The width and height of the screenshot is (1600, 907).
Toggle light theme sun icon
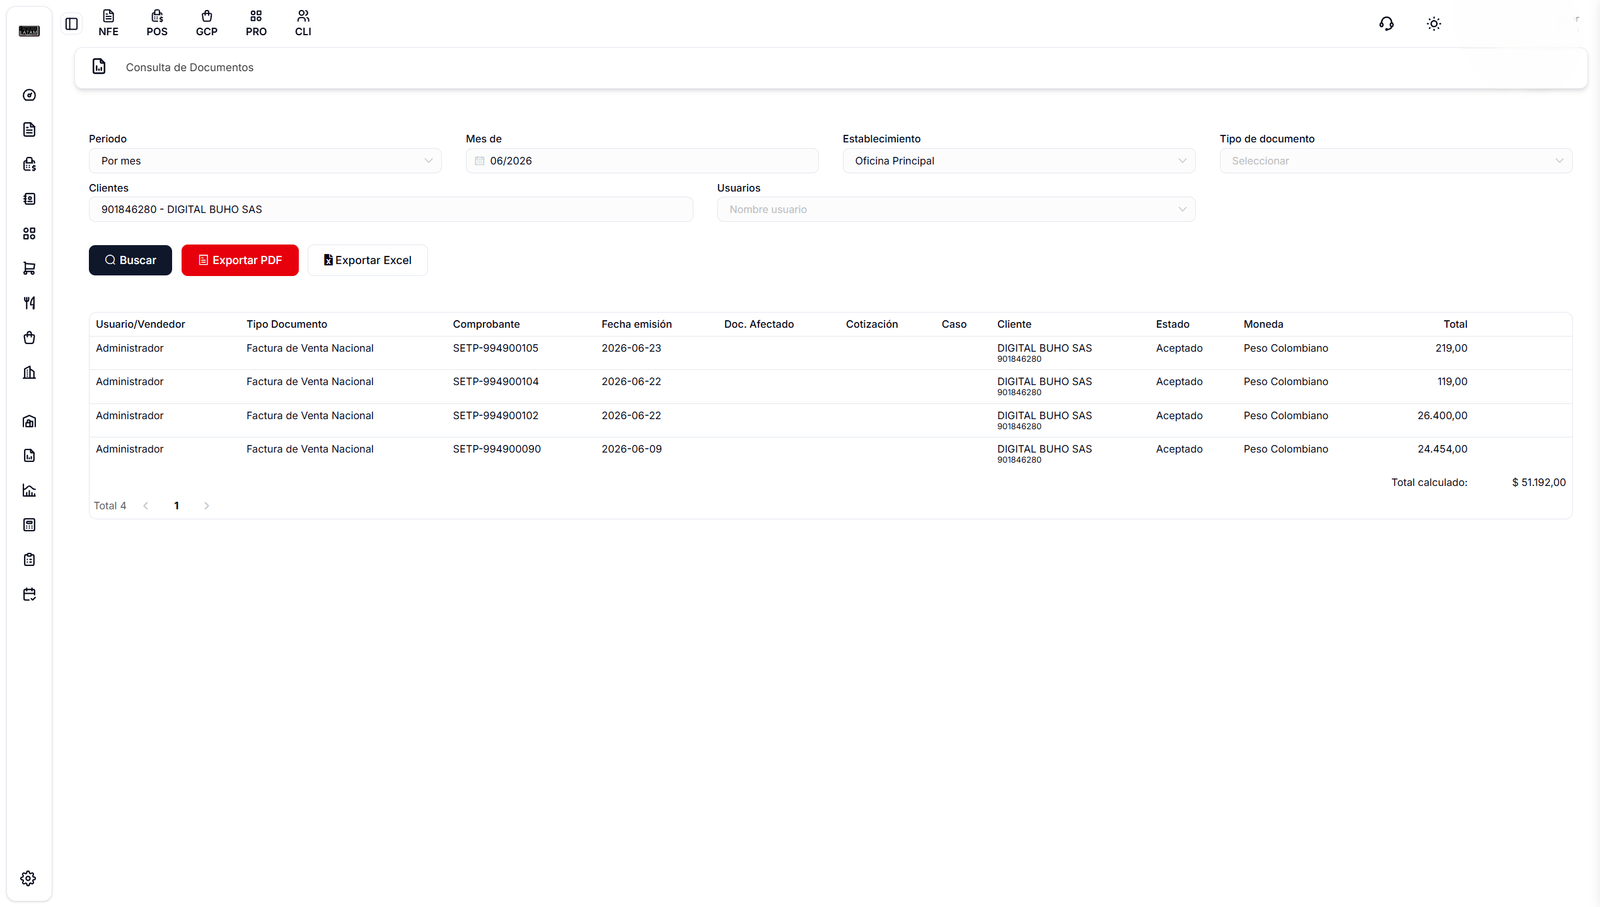1434,24
